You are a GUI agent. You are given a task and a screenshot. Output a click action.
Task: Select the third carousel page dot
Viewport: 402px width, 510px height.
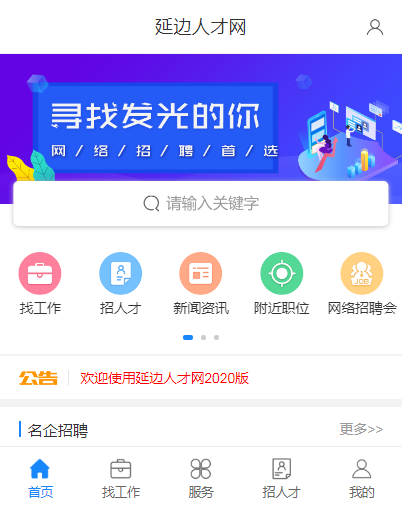point(216,337)
